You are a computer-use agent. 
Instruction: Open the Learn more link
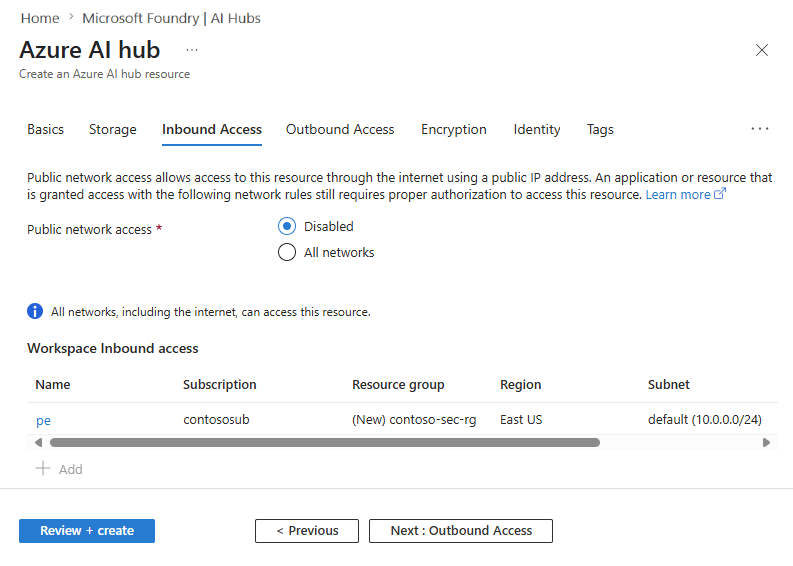(678, 194)
